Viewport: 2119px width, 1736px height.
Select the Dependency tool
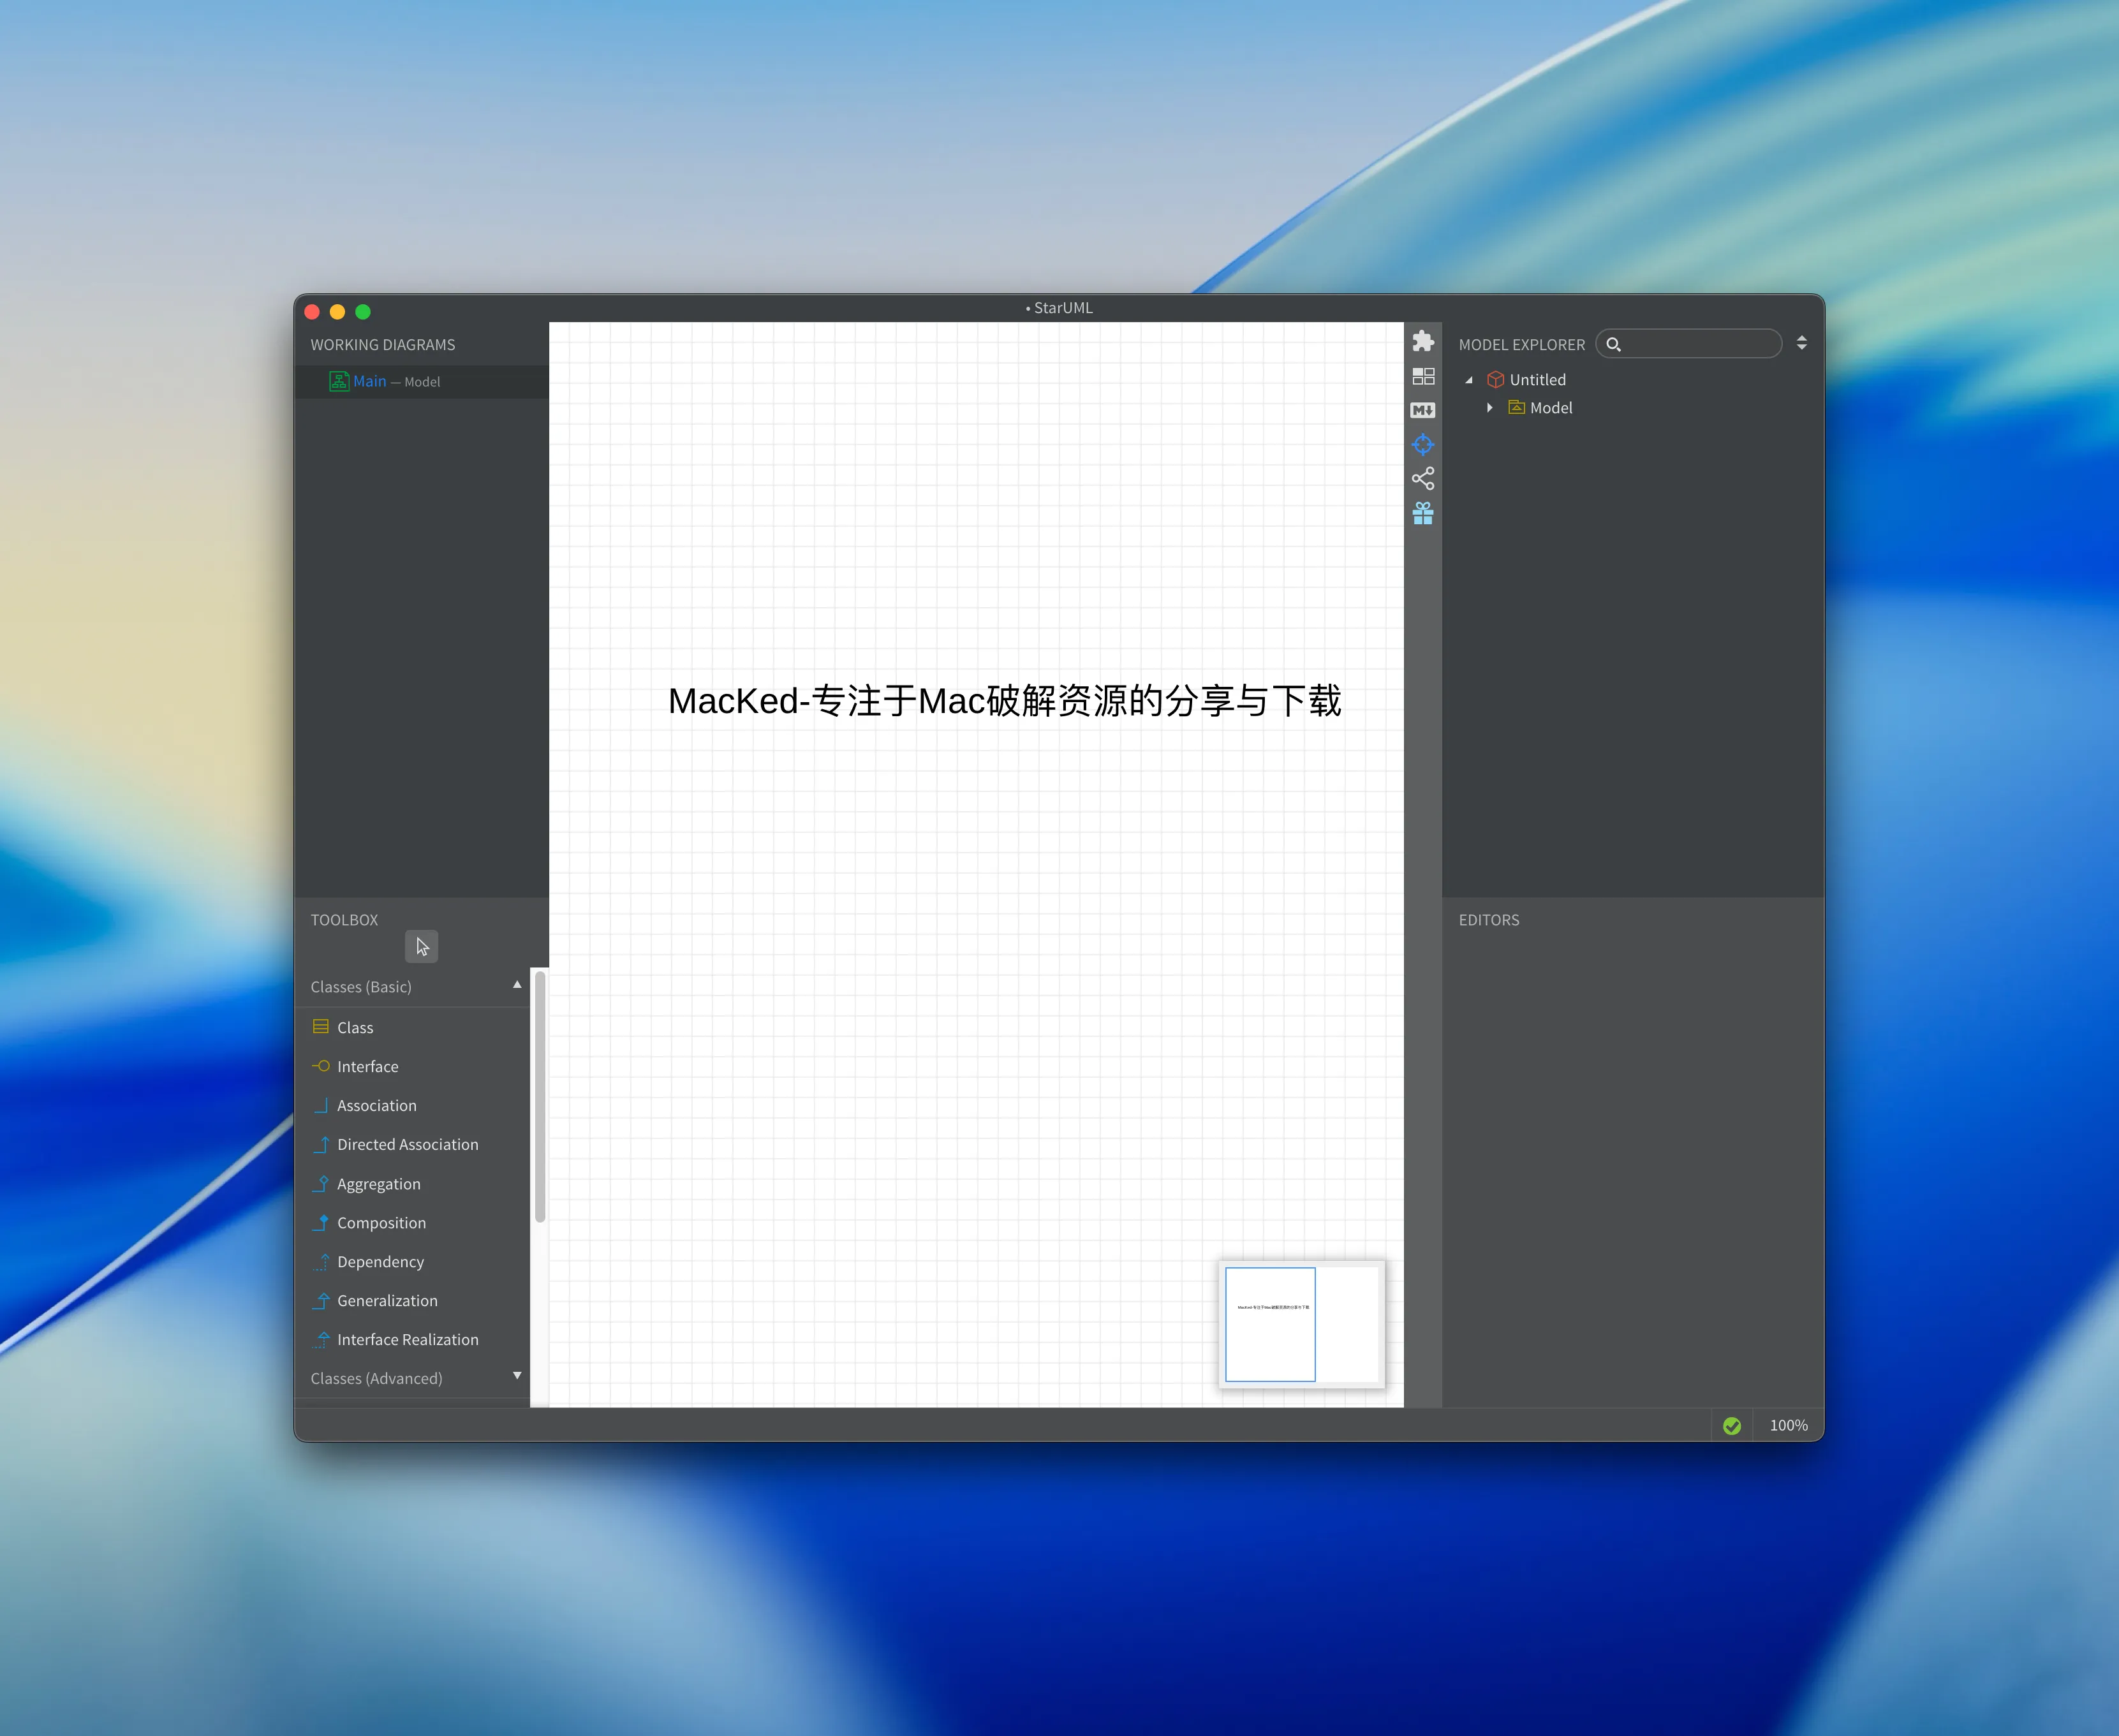[x=413, y=1262]
